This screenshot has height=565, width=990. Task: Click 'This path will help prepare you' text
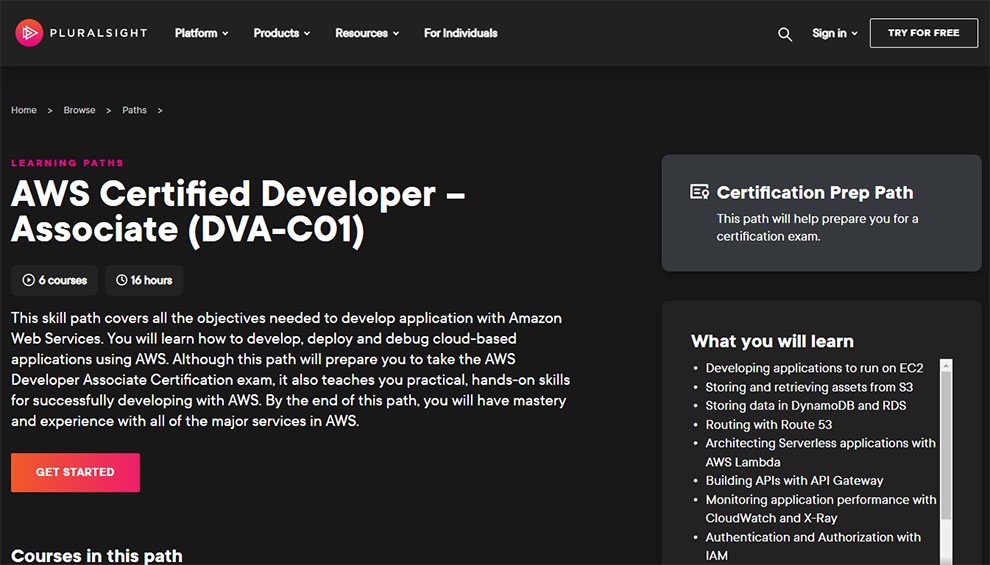click(817, 227)
